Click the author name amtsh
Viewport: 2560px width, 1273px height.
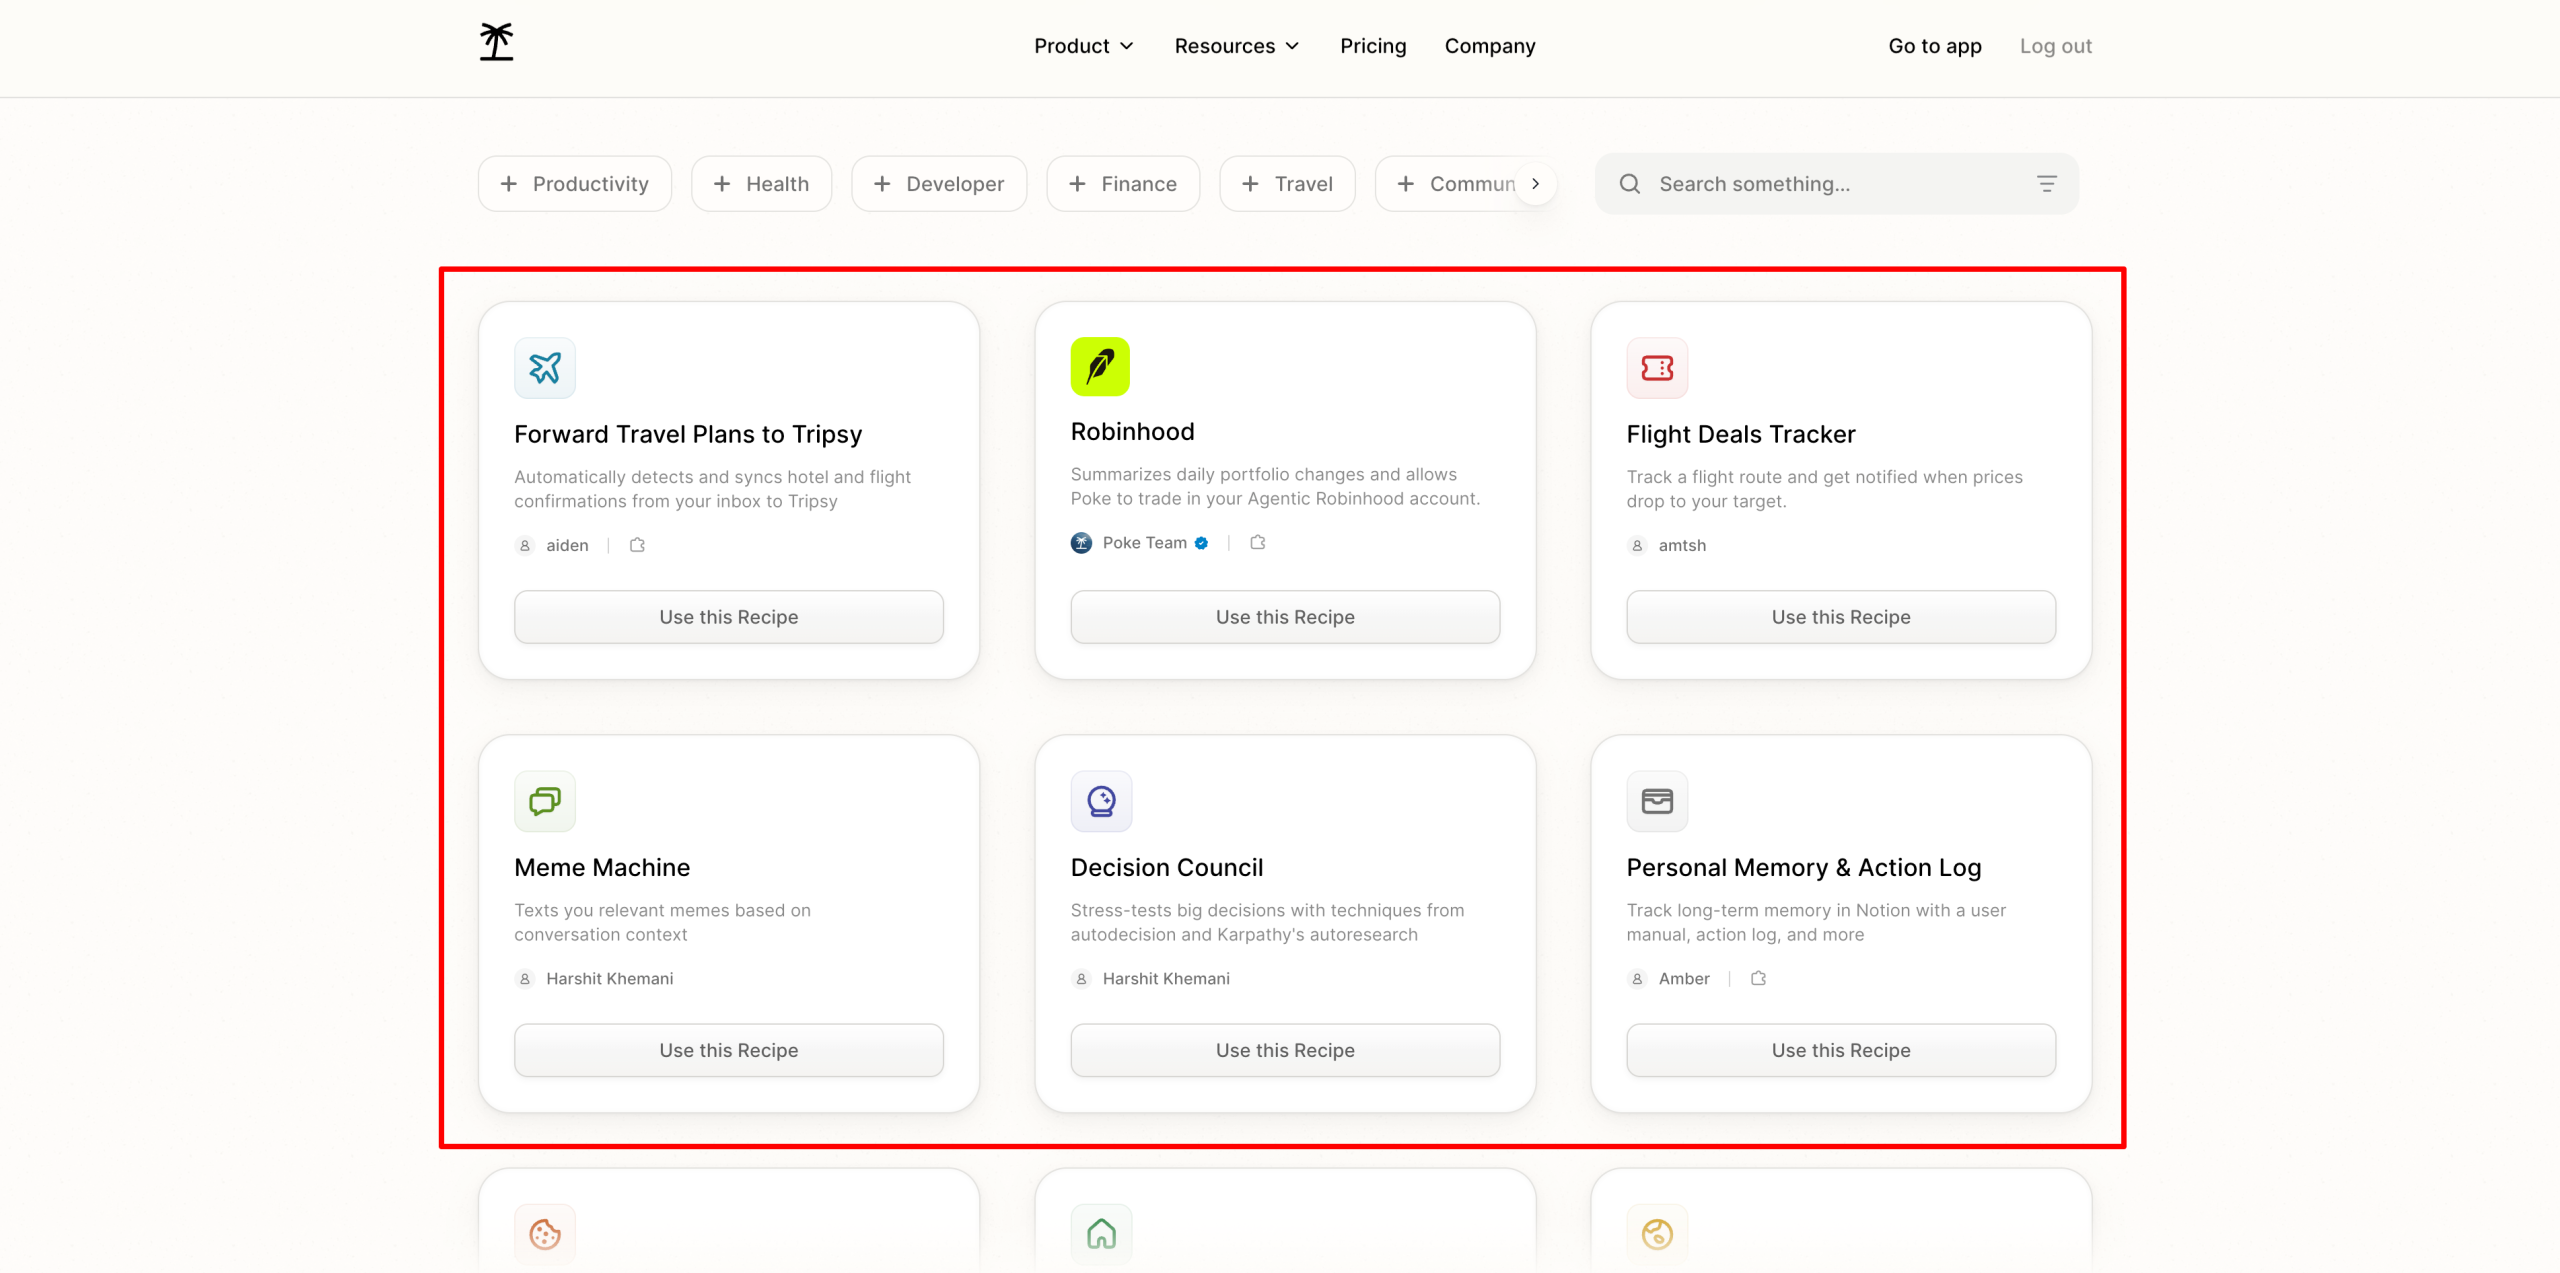(1682, 545)
